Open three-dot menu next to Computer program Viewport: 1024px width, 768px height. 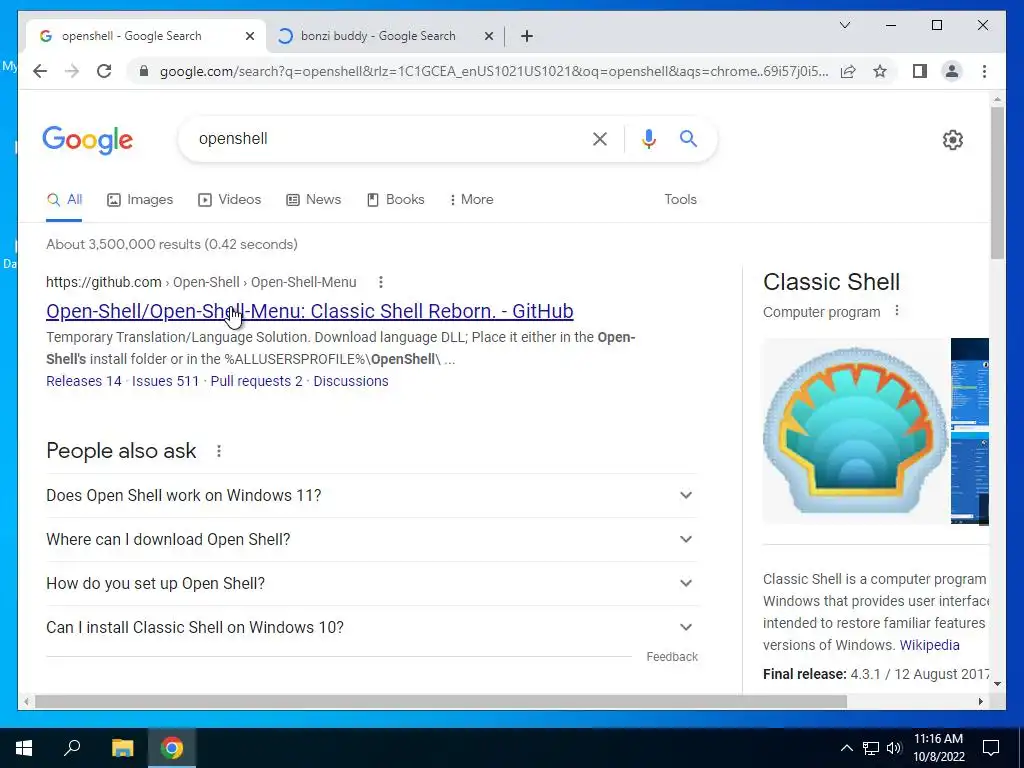pyautogui.click(x=897, y=311)
